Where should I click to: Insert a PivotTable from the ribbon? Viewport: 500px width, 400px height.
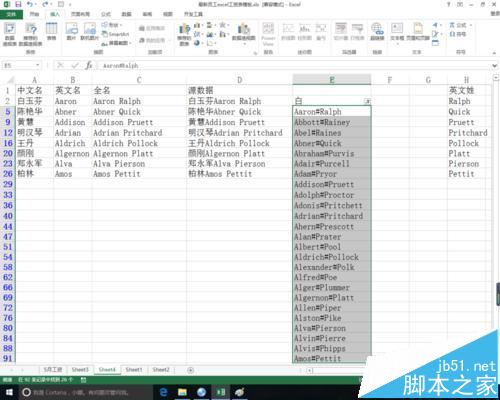point(10,34)
